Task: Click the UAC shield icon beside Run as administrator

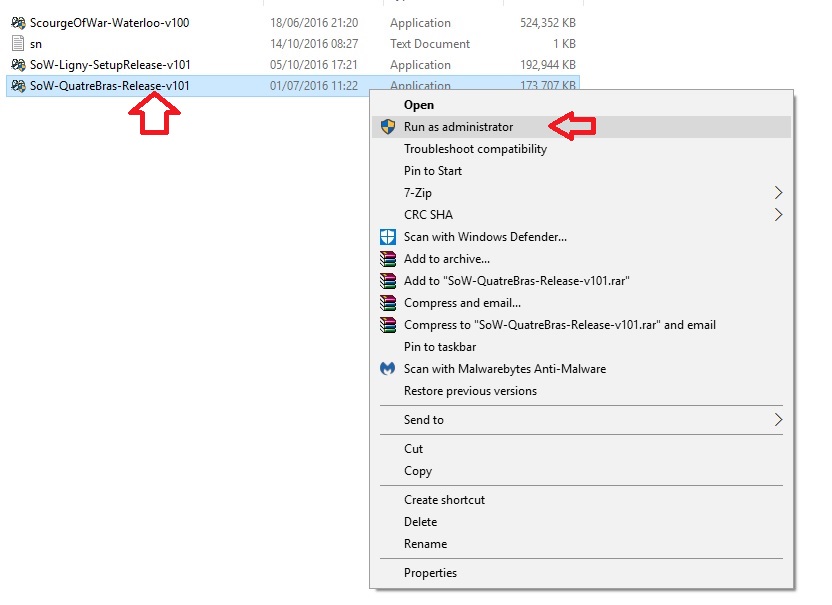Action: 388,127
